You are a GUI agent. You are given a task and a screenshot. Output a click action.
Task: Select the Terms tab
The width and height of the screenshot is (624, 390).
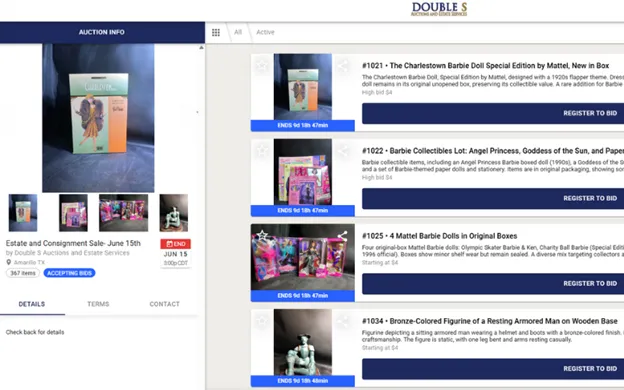pos(98,304)
